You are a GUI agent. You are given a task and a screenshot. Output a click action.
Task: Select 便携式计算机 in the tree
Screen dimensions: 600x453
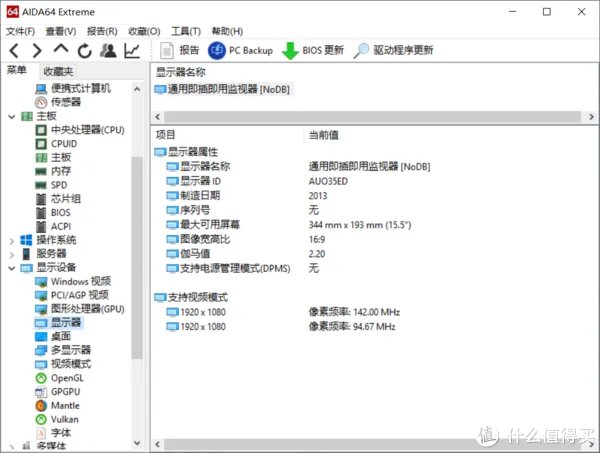pyautogui.click(x=73, y=89)
